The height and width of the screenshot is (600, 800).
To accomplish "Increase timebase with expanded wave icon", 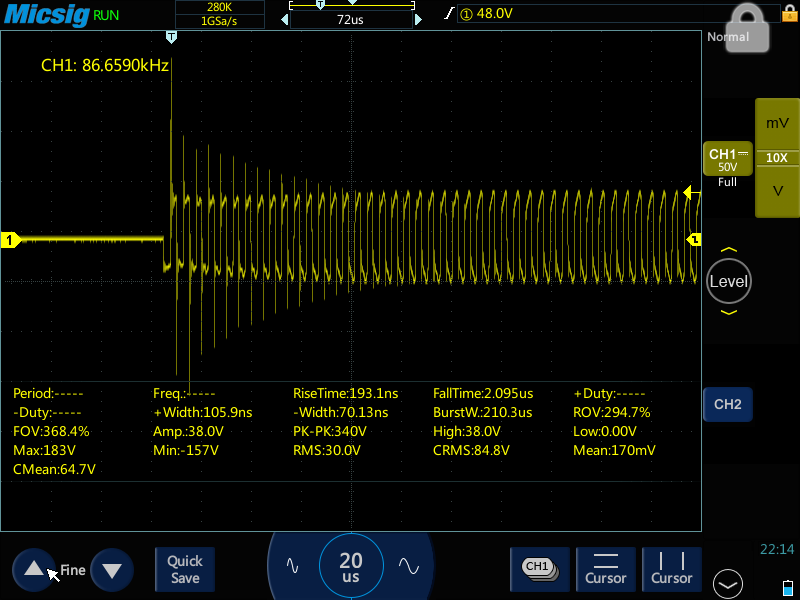I will 409,565.
